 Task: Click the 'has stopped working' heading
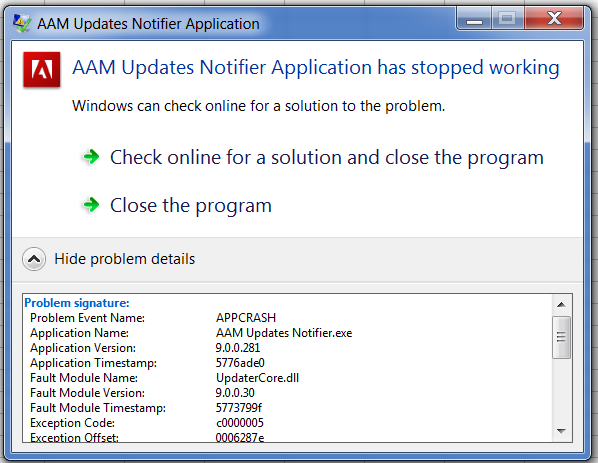pyautogui.click(x=316, y=68)
